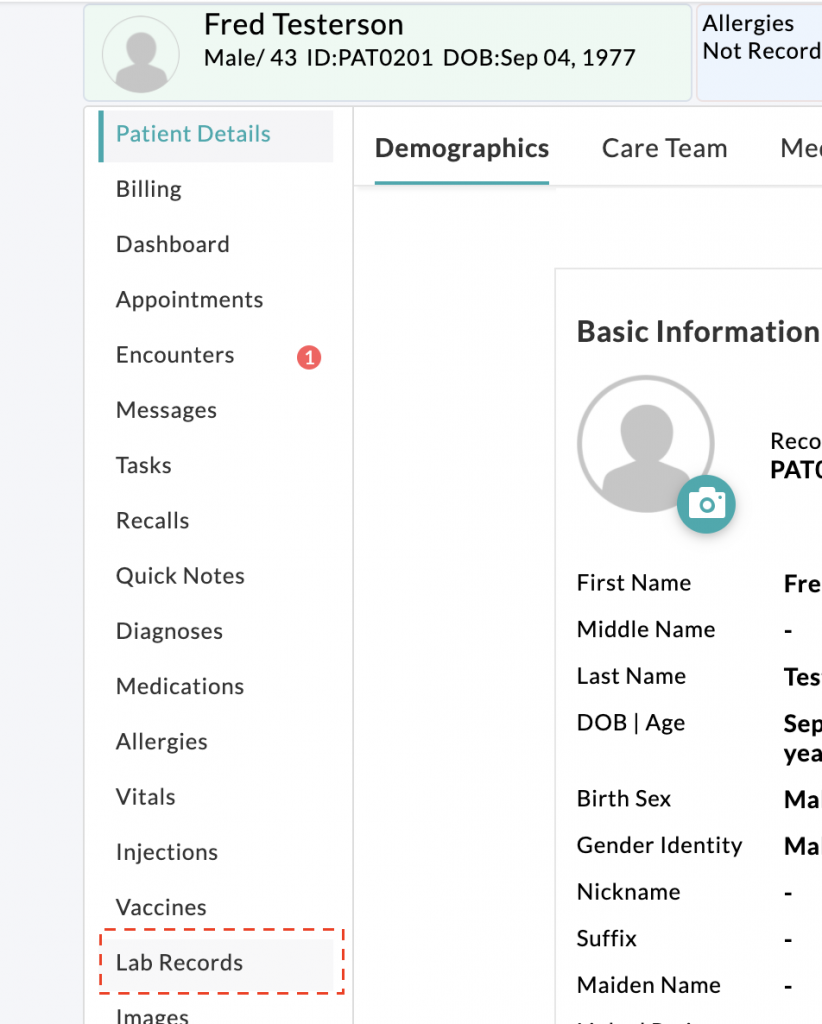Open Recalls from sidebar
Screen dimensions: 822x1024
tap(152, 521)
